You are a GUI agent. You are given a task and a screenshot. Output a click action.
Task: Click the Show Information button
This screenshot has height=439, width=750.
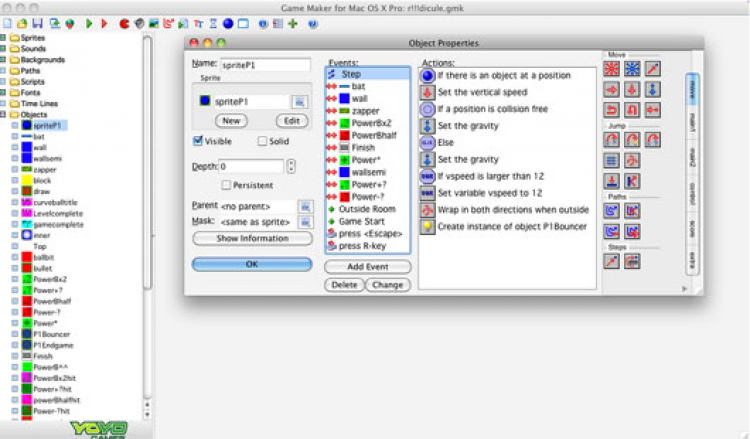click(x=253, y=238)
